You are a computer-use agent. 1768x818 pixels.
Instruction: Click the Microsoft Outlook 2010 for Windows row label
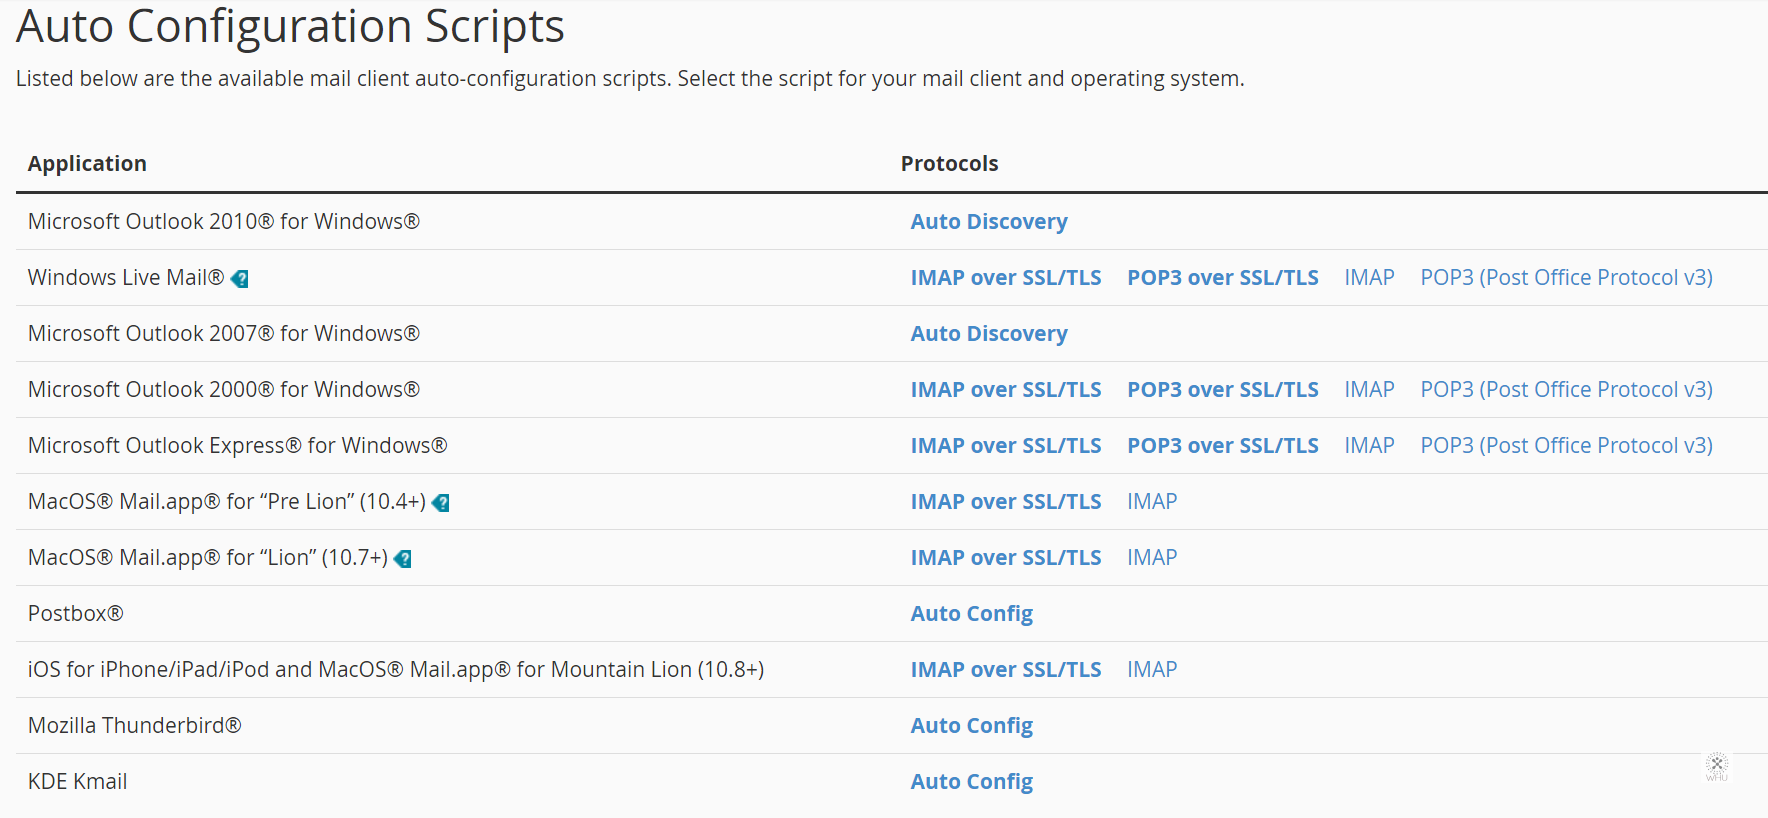click(224, 222)
